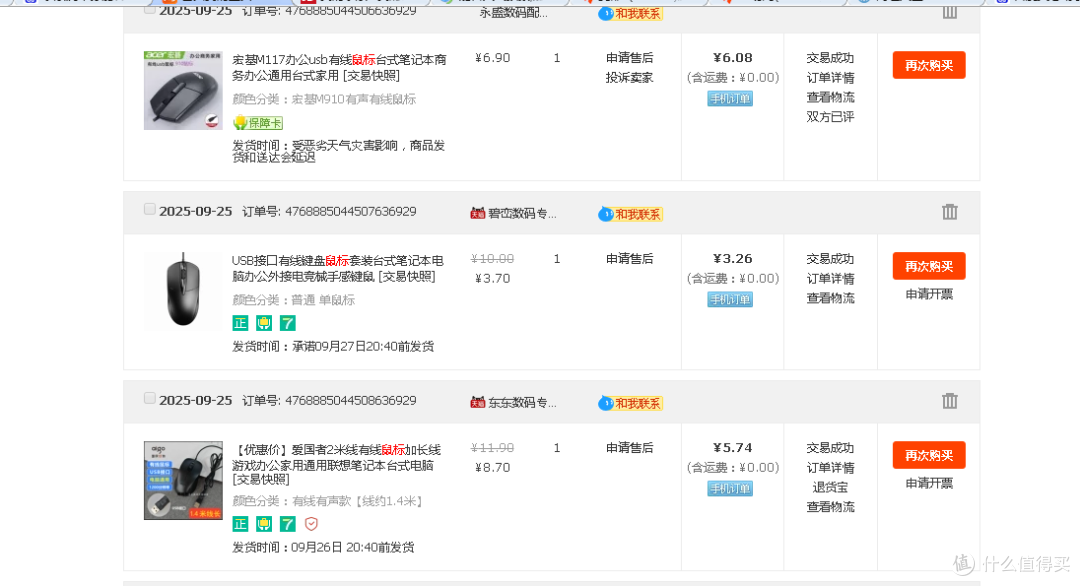Click 和我联系 chat icon for 碧峦数码 shop
Viewport: 1080px width, 586px height.
(x=630, y=214)
